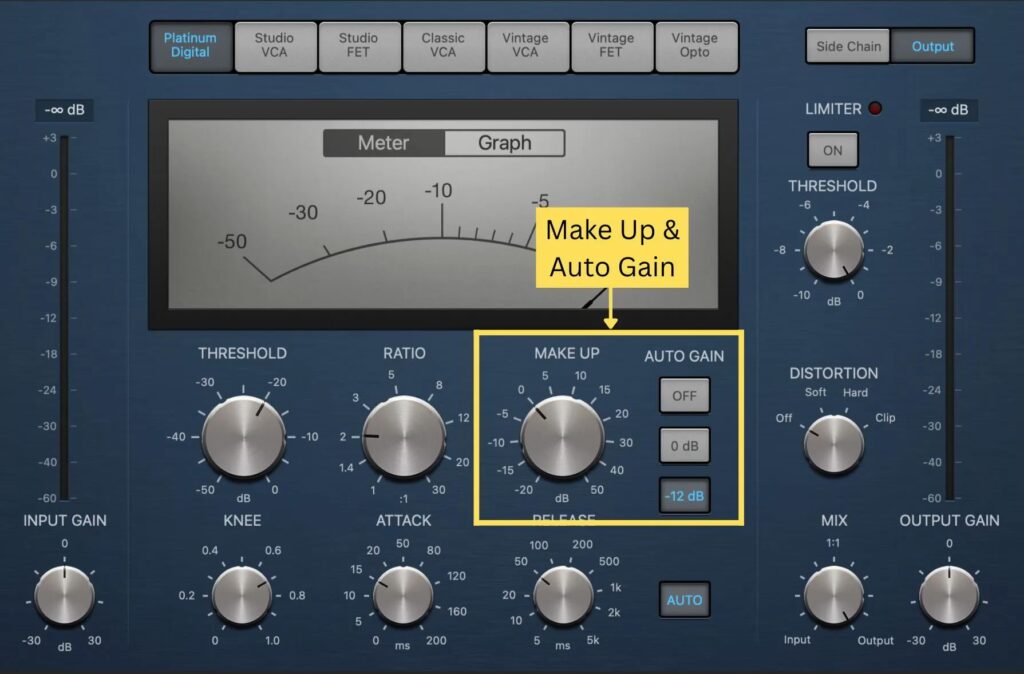Click the compressor Threshold knob
This screenshot has width=1024, height=674.
[x=243, y=437]
